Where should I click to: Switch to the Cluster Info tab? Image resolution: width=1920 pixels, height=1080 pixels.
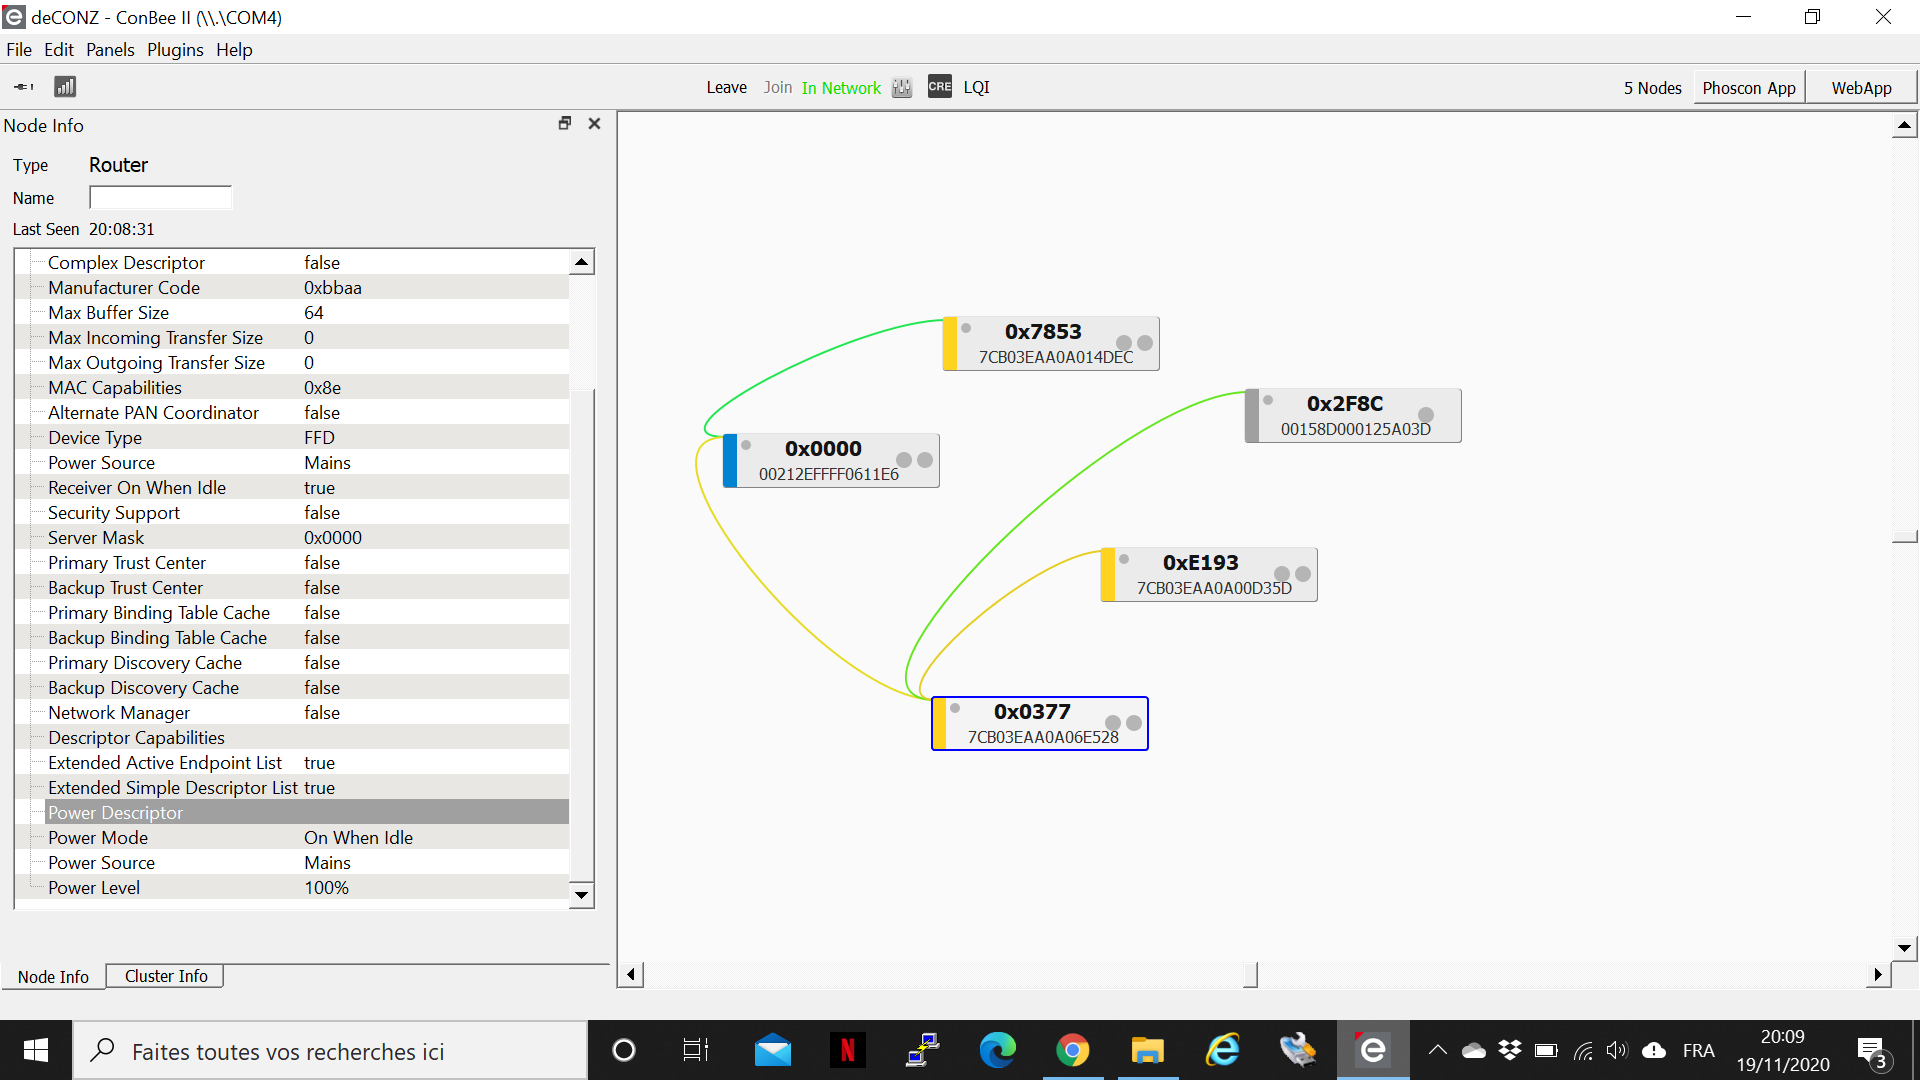[166, 976]
